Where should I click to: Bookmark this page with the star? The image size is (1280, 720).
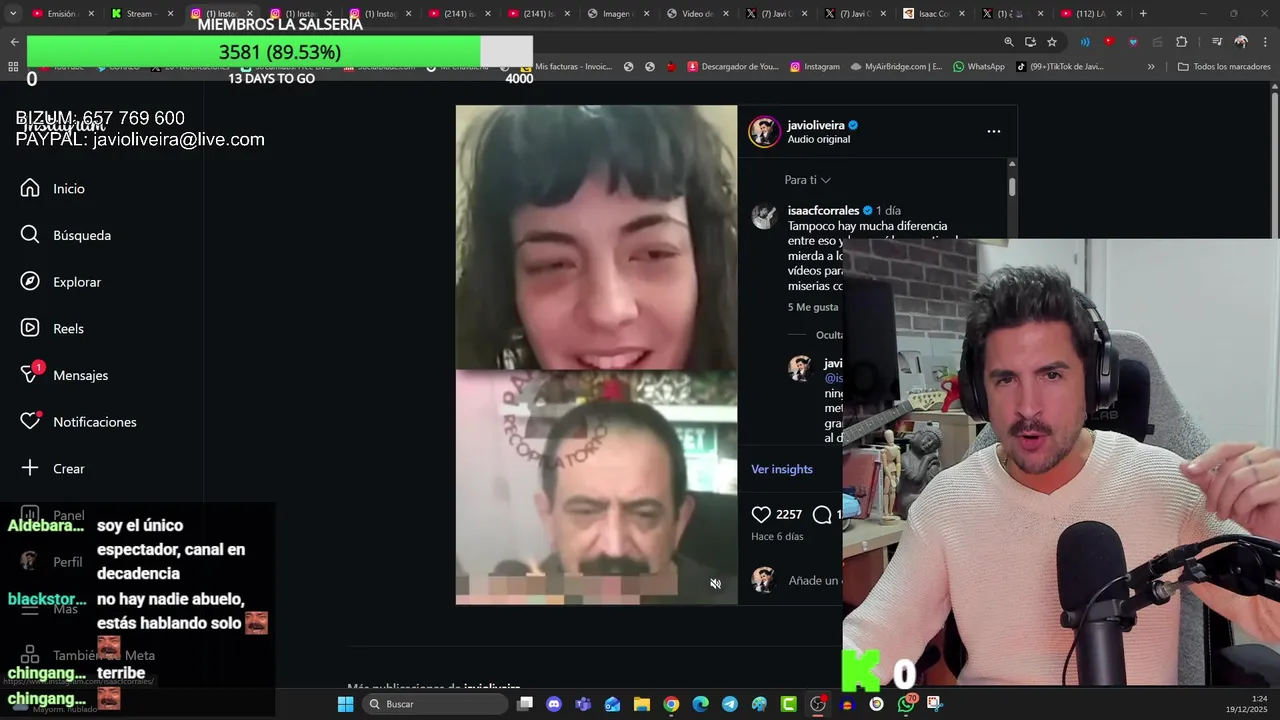coord(1052,42)
